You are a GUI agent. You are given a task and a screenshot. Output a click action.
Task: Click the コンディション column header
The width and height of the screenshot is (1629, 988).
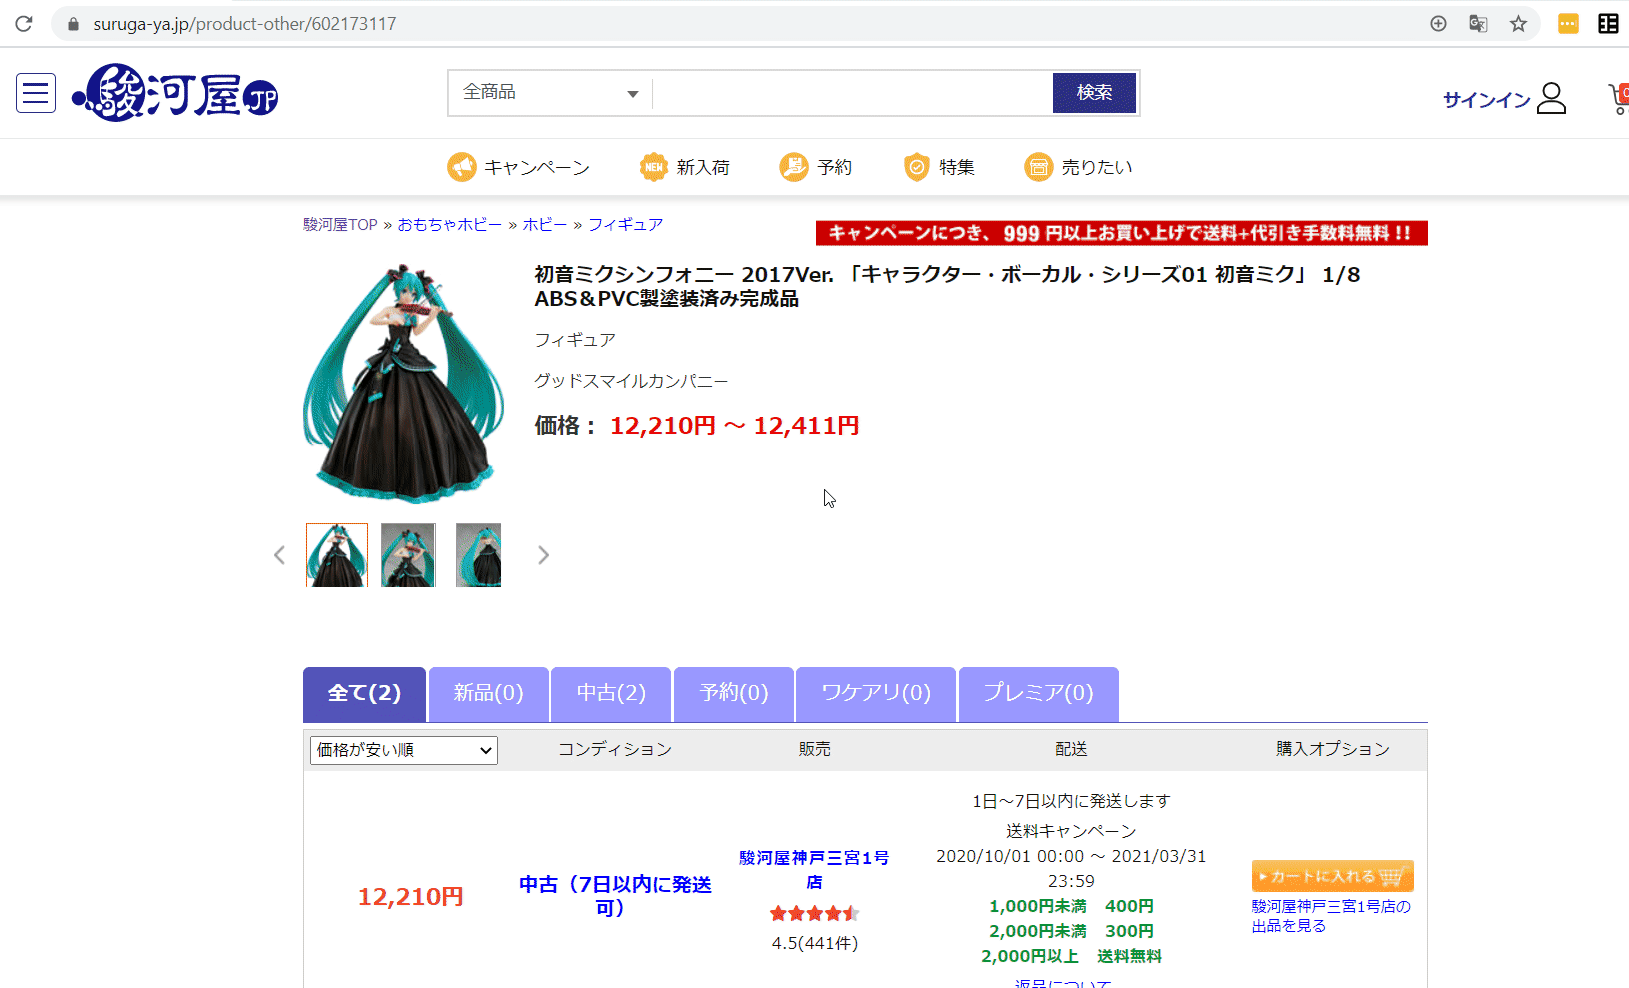(615, 749)
